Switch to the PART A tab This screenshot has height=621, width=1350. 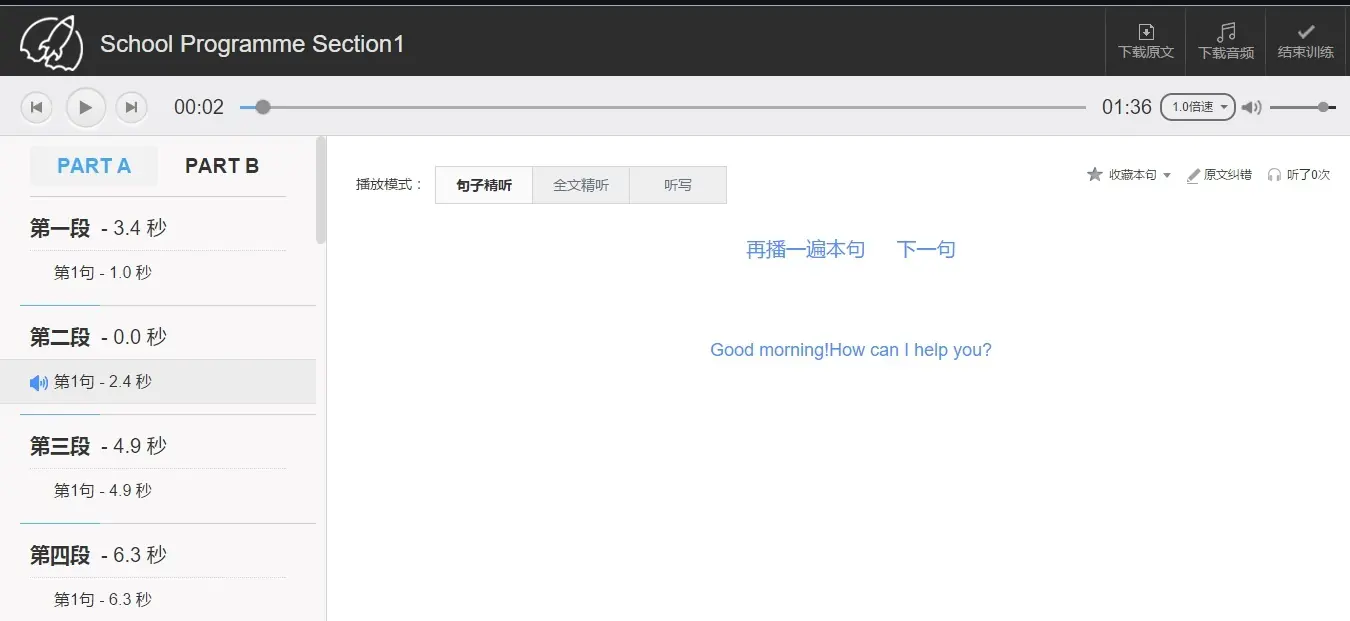pyautogui.click(x=94, y=166)
